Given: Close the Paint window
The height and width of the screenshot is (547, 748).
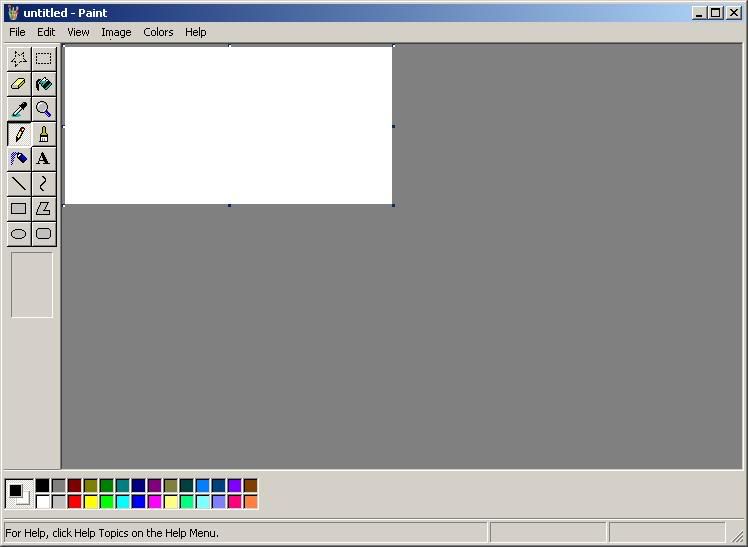Looking at the screenshot, I should click(x=733, y=13).
